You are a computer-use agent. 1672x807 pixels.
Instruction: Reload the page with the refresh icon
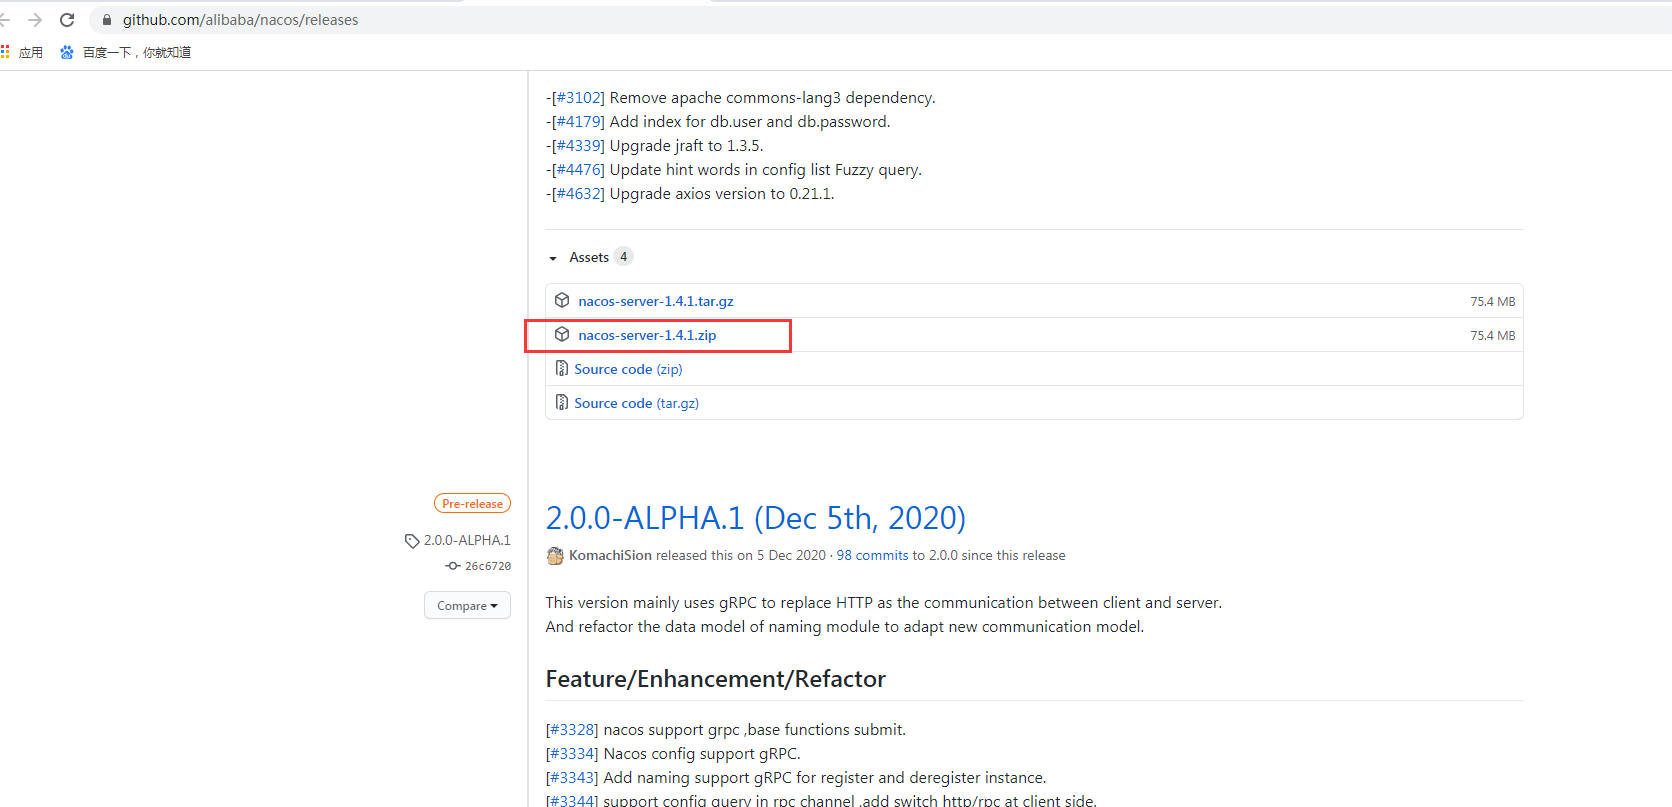coord(67,20)
